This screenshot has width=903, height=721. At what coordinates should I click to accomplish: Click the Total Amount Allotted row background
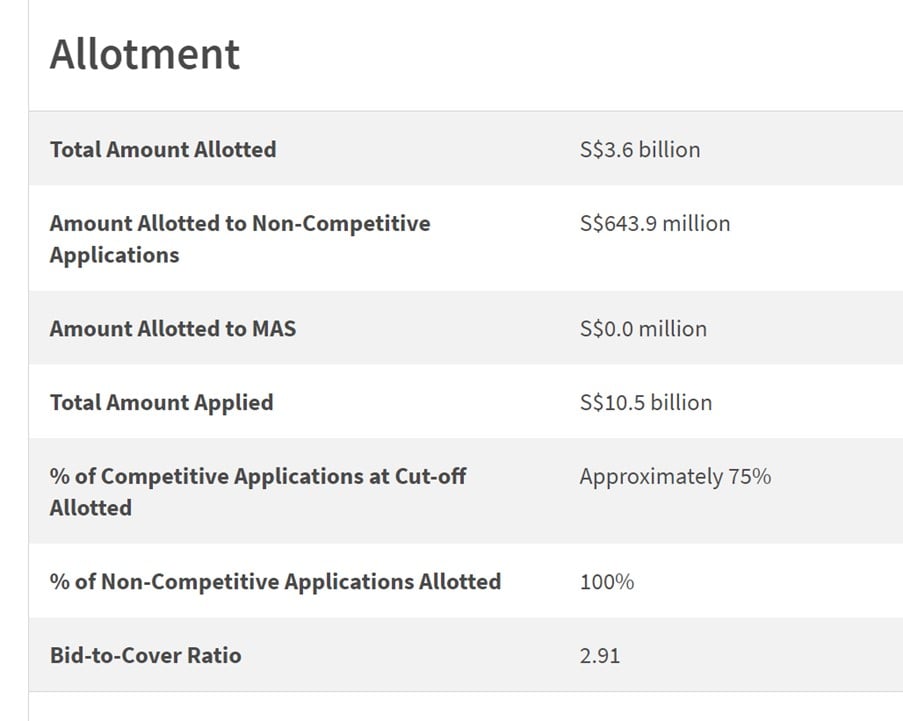pyautogui.click(x=466, y=149)
